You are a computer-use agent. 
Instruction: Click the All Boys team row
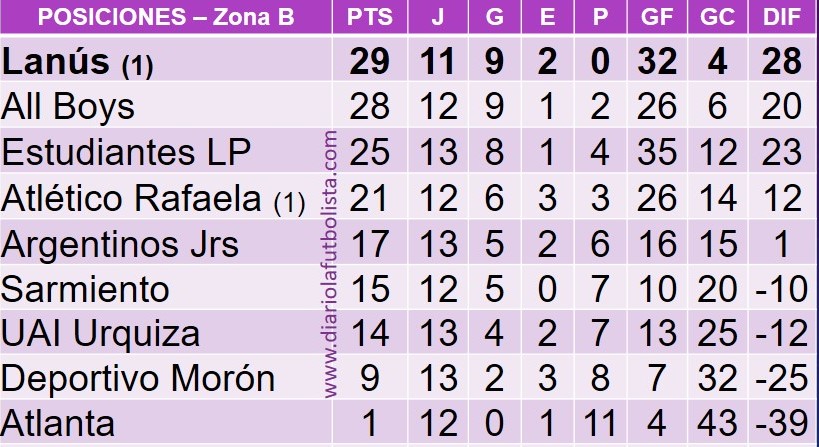410,106
